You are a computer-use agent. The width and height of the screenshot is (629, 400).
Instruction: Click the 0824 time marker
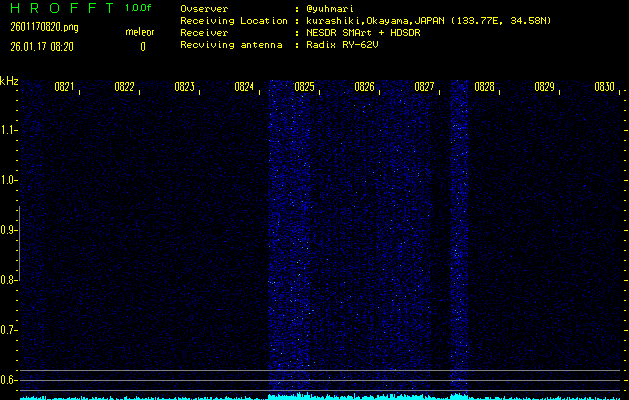pyautogui.click(x=244, y=87)
